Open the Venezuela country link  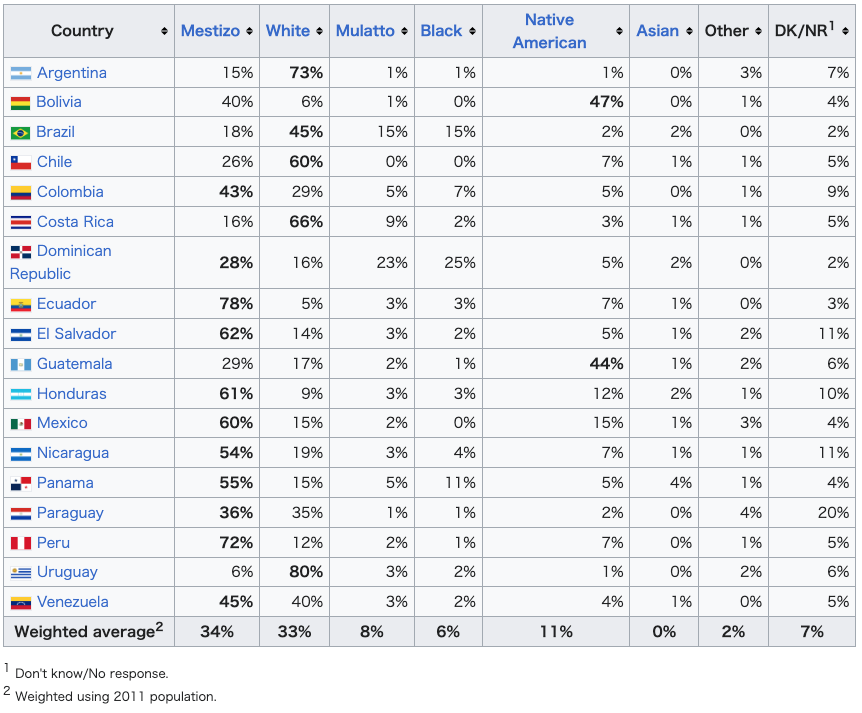pos(73,602)
